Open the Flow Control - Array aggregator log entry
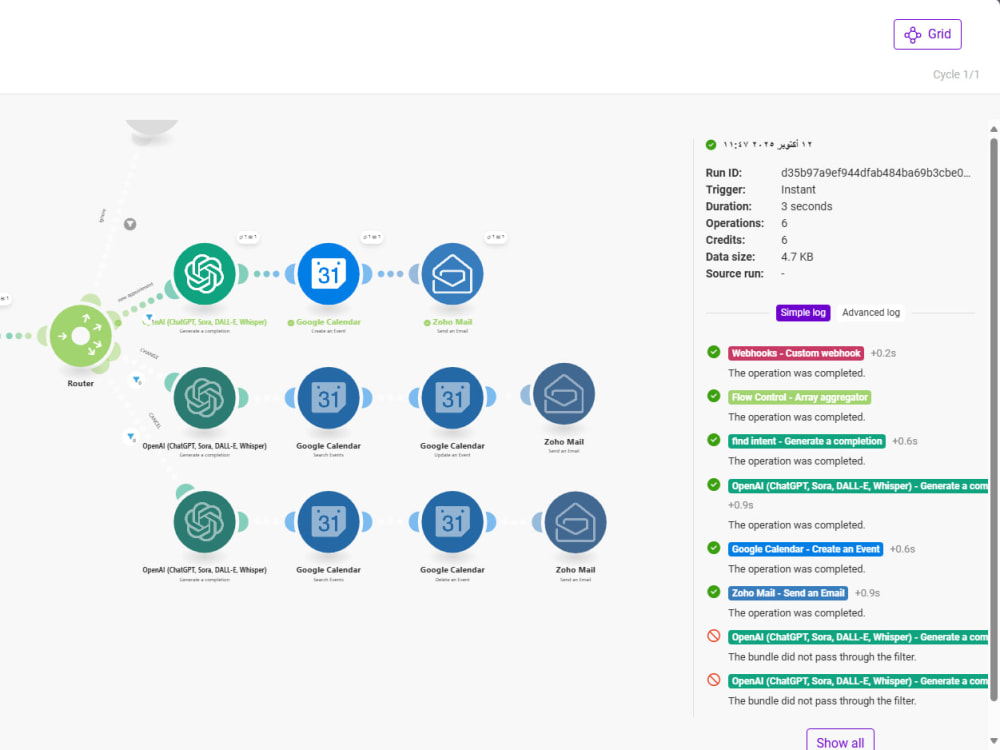Image resolution: width=1000 pixels, height=750 pixels. [x=800, y=397]
